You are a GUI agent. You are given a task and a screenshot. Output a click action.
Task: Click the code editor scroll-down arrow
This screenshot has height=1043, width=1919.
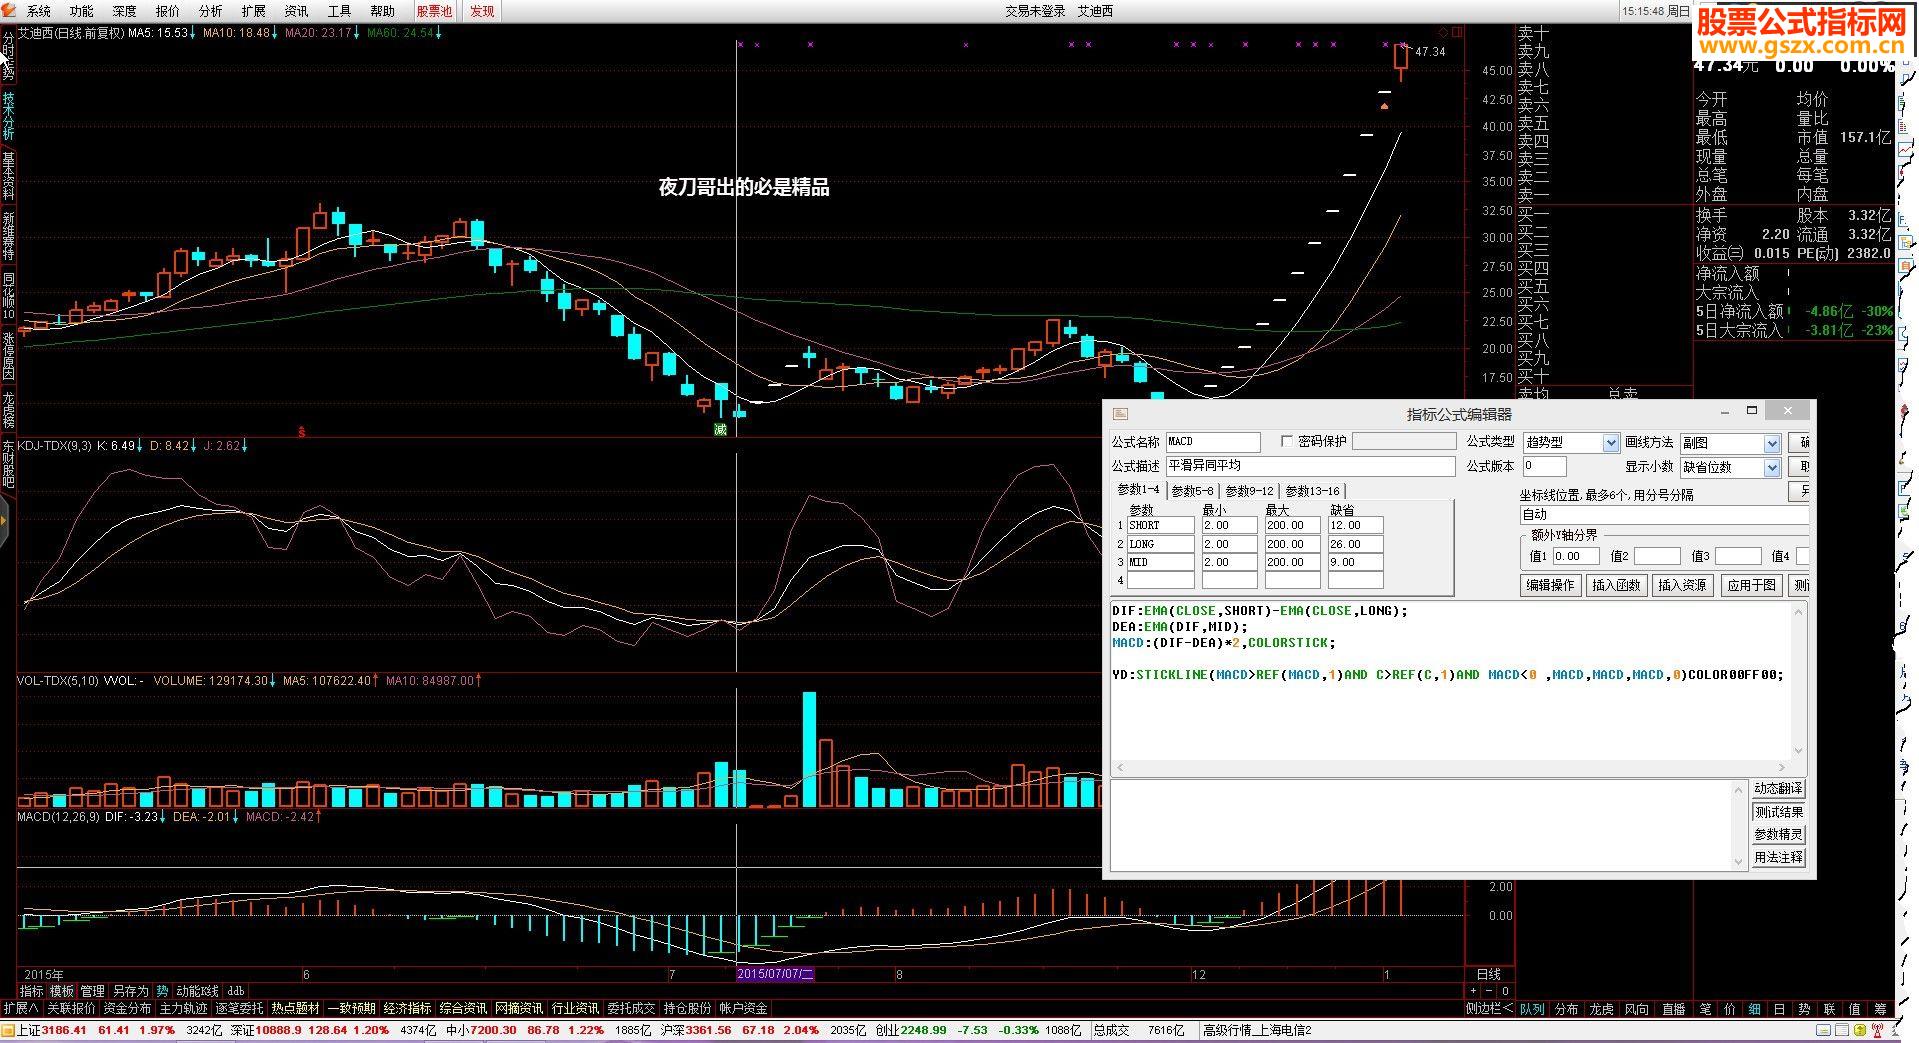[x=1800, y=751]
